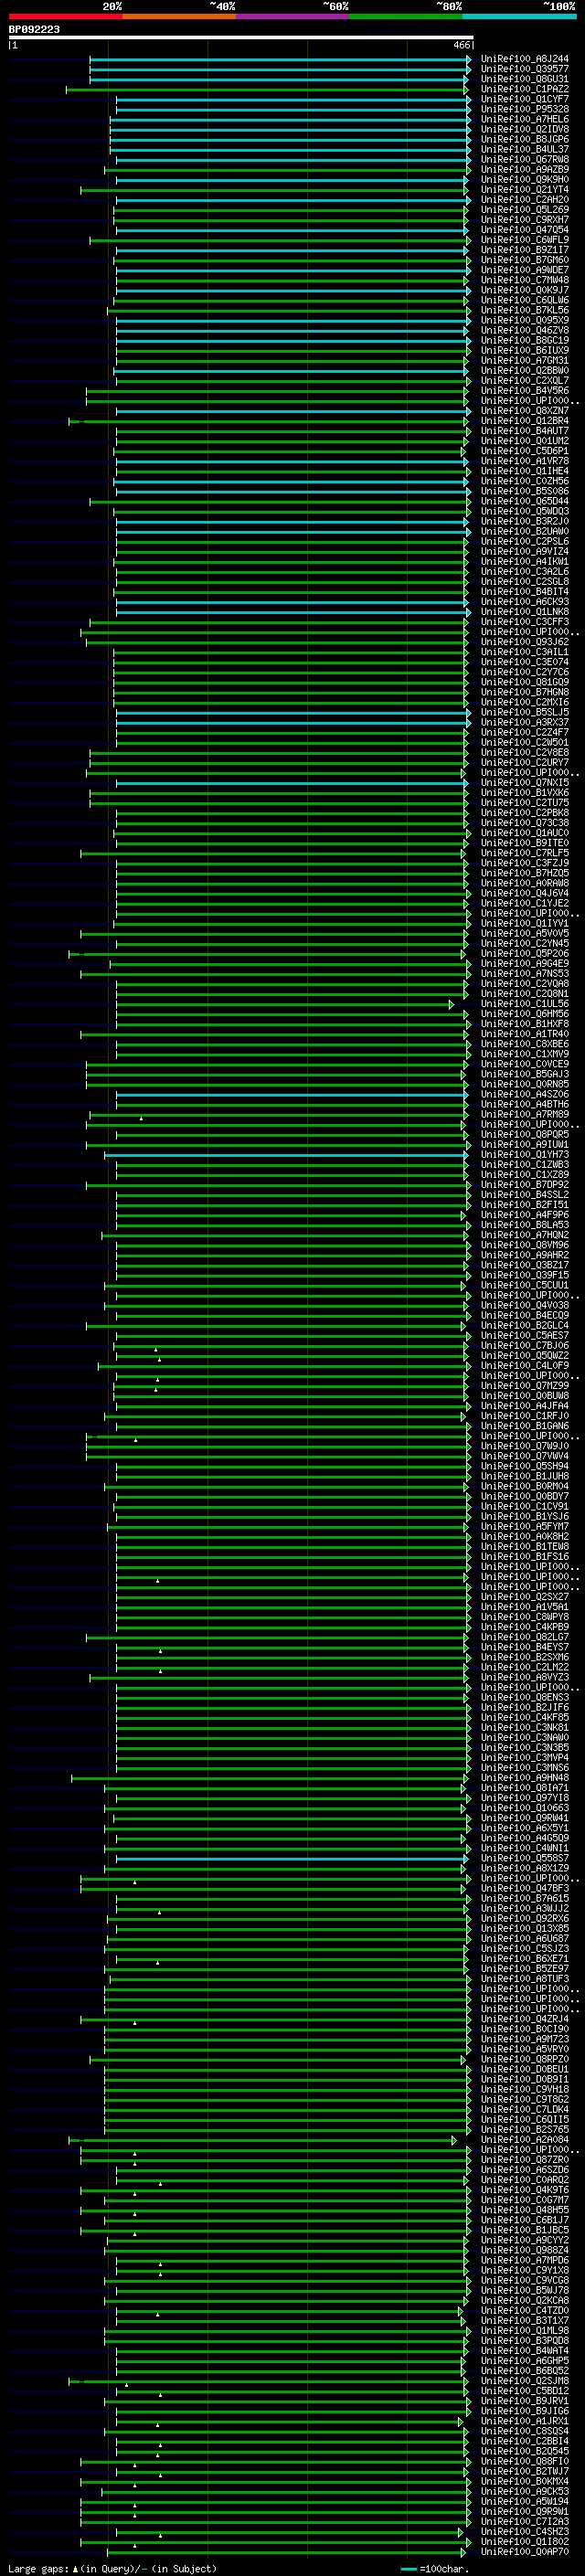Select label UniRef100_A1TR40
The width and height of the screenshot is (585, 2576).
pos(525,1034)
